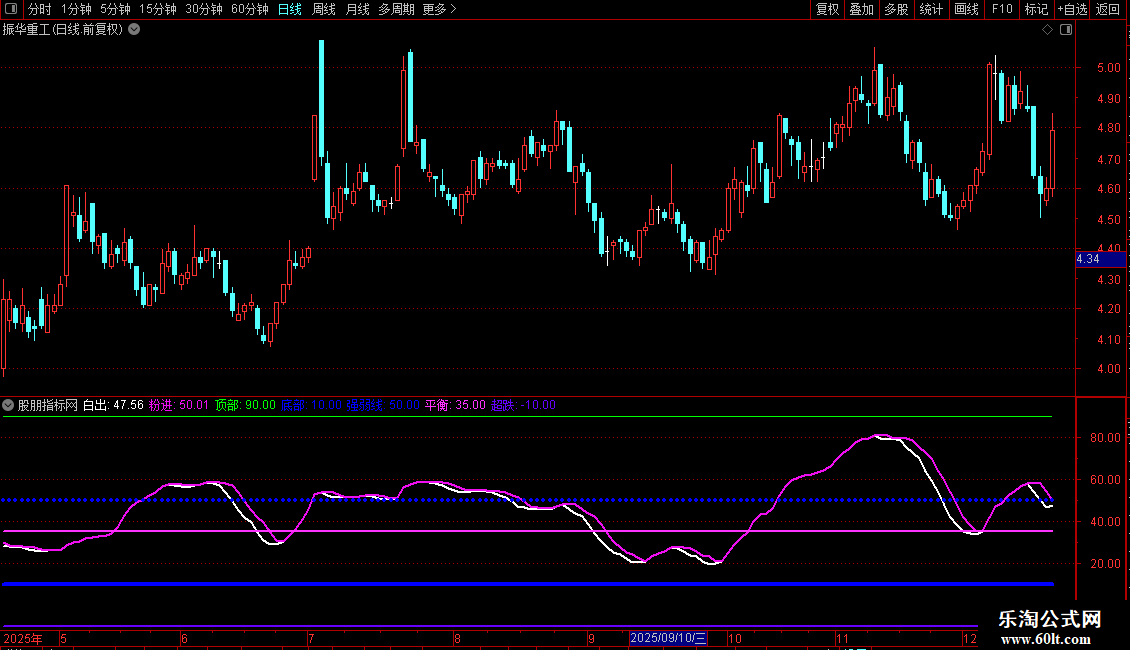
Task: Switch to 周线 weekly chart
Action: coord(324,9)
